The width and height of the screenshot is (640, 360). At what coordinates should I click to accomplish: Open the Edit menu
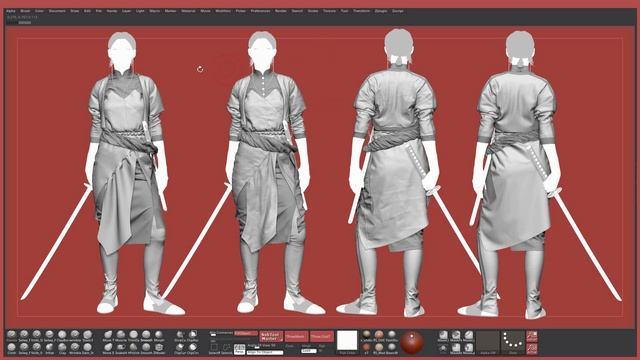(x=87, y=11)
